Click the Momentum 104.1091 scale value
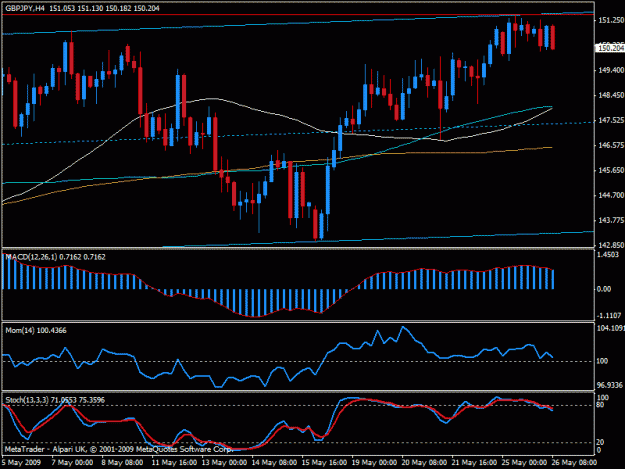The image size is (625, 469). tap(611, 328)
